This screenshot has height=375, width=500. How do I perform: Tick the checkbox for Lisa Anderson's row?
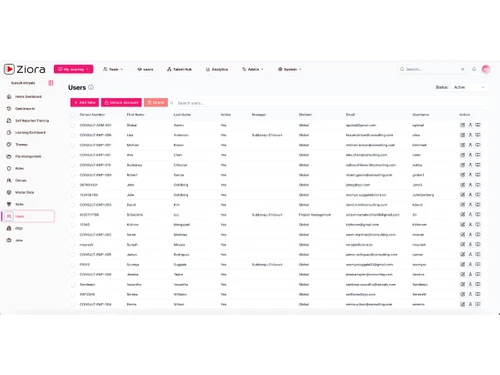[73, 135]
